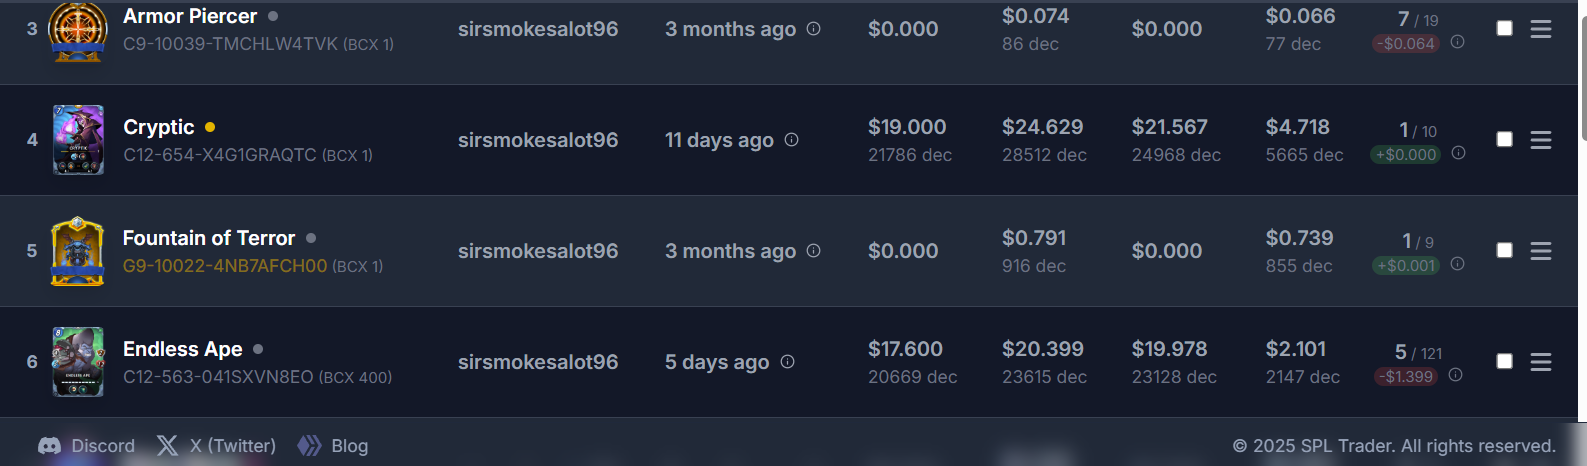Open the Armor Piercer row actions menu
The image size is (1587, 466).
(1541, 29)
